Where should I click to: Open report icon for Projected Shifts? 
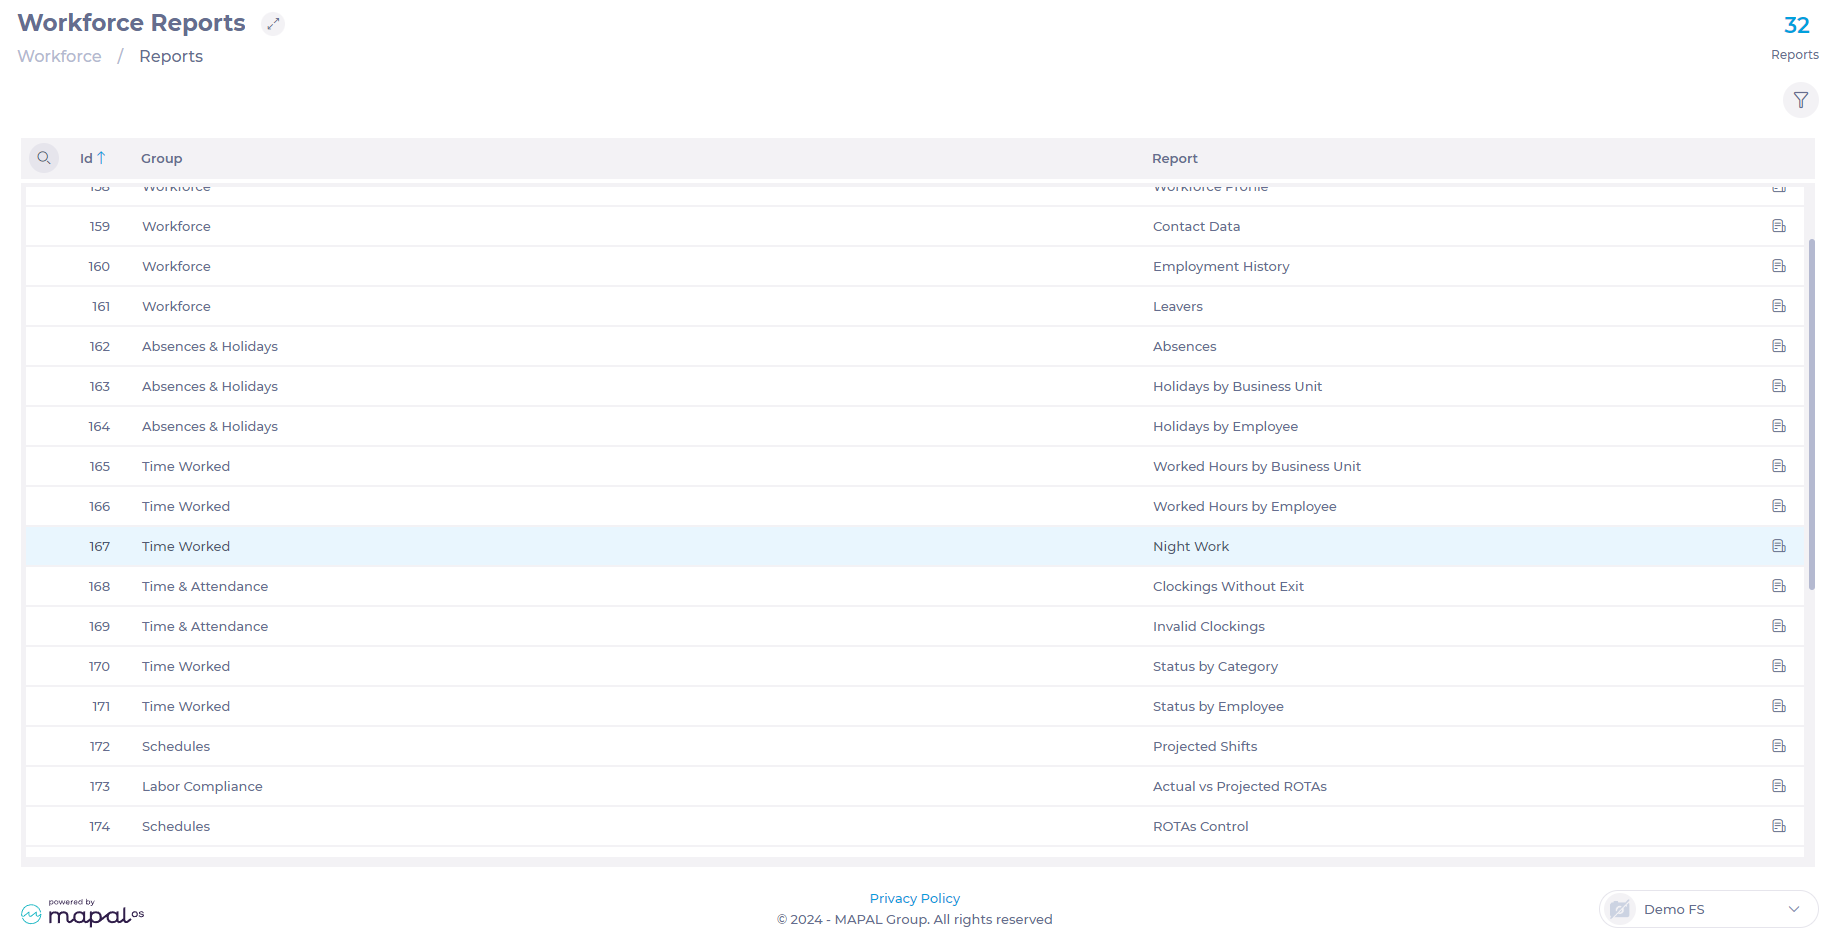(1778, 746)
